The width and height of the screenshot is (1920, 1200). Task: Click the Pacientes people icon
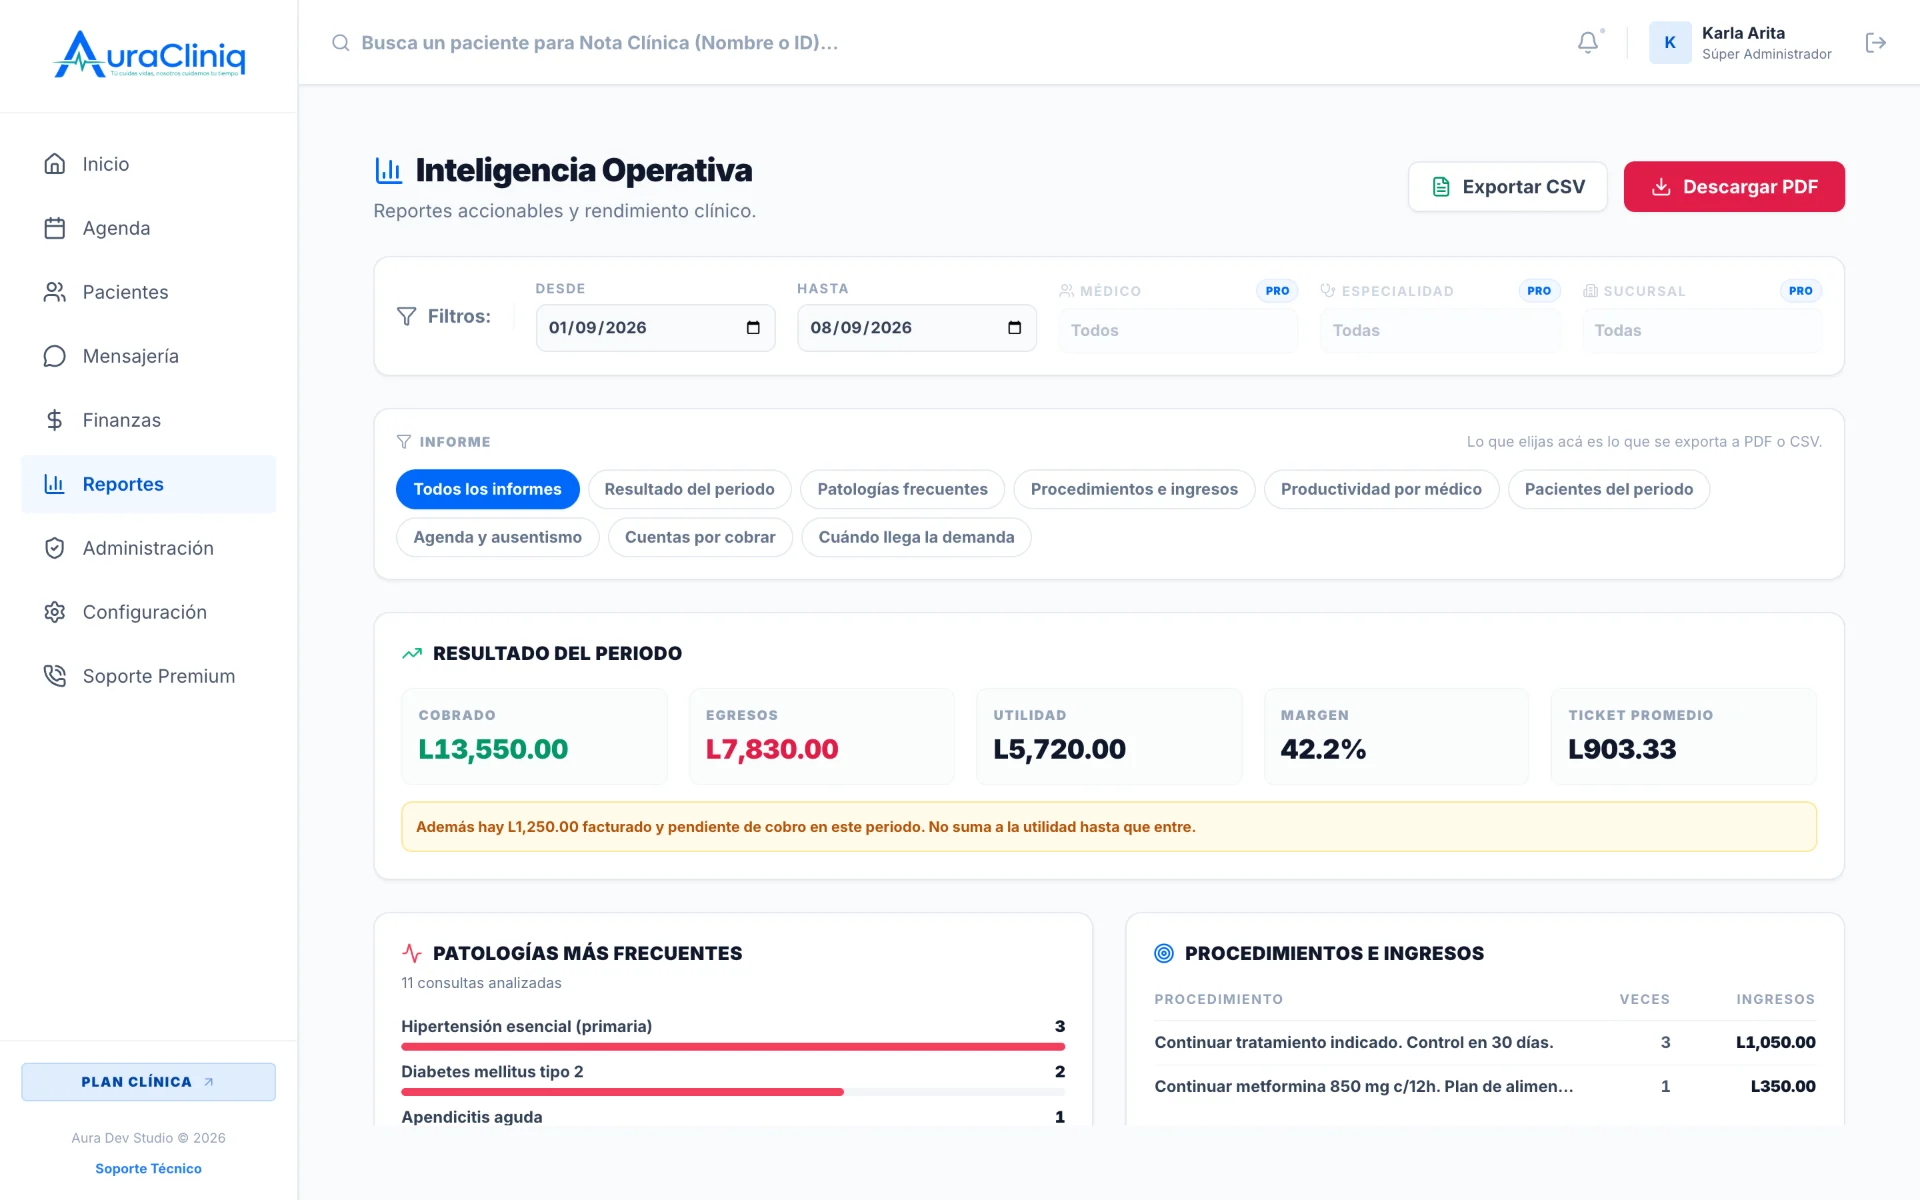pos(55,292)
